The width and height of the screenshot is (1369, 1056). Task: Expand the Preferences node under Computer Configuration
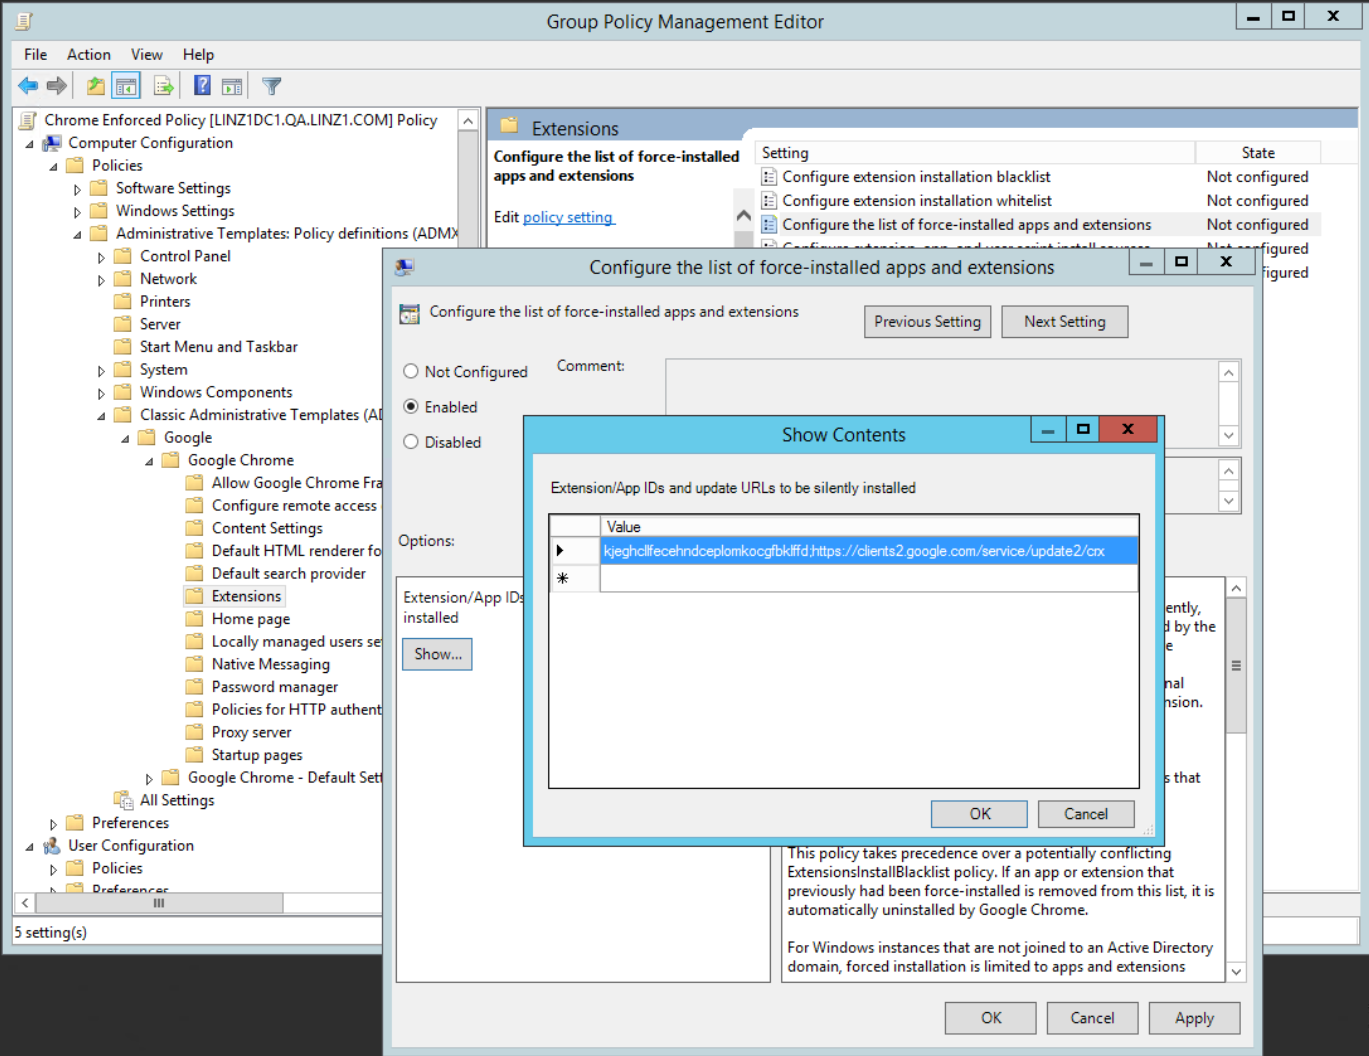pyautogui.click(x=54, y=824)
